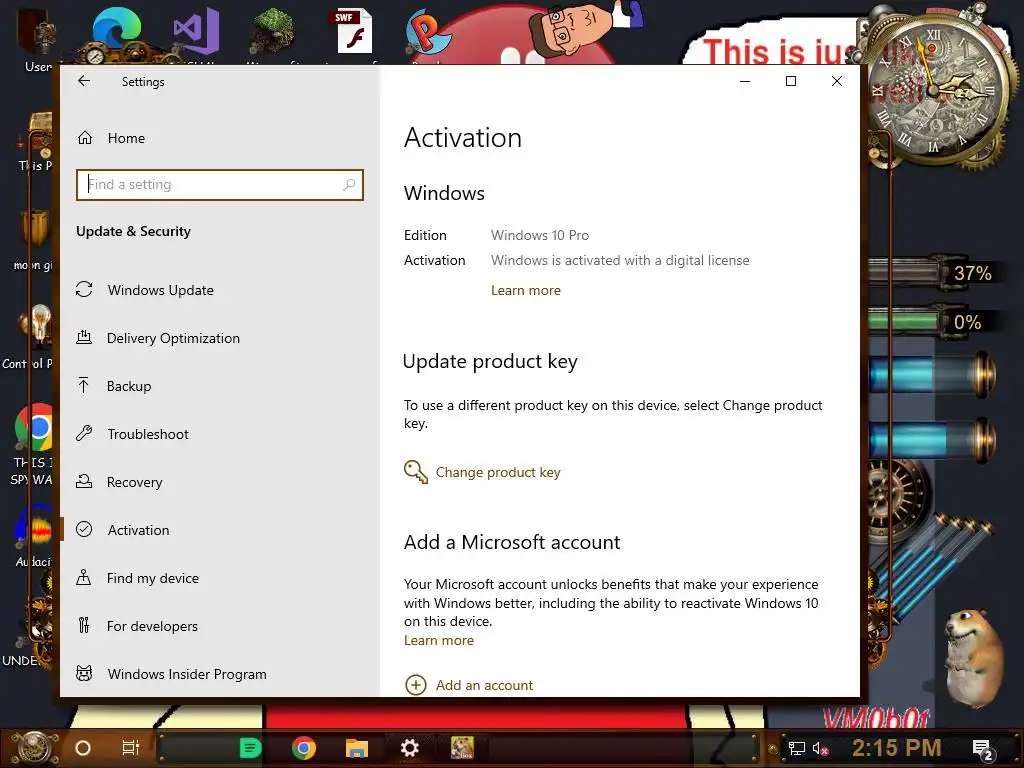The width and height of the screenshot is (1024, 768).
Task: Open Cortana circle on the taskbar
Action: click(x=83, y=748)
